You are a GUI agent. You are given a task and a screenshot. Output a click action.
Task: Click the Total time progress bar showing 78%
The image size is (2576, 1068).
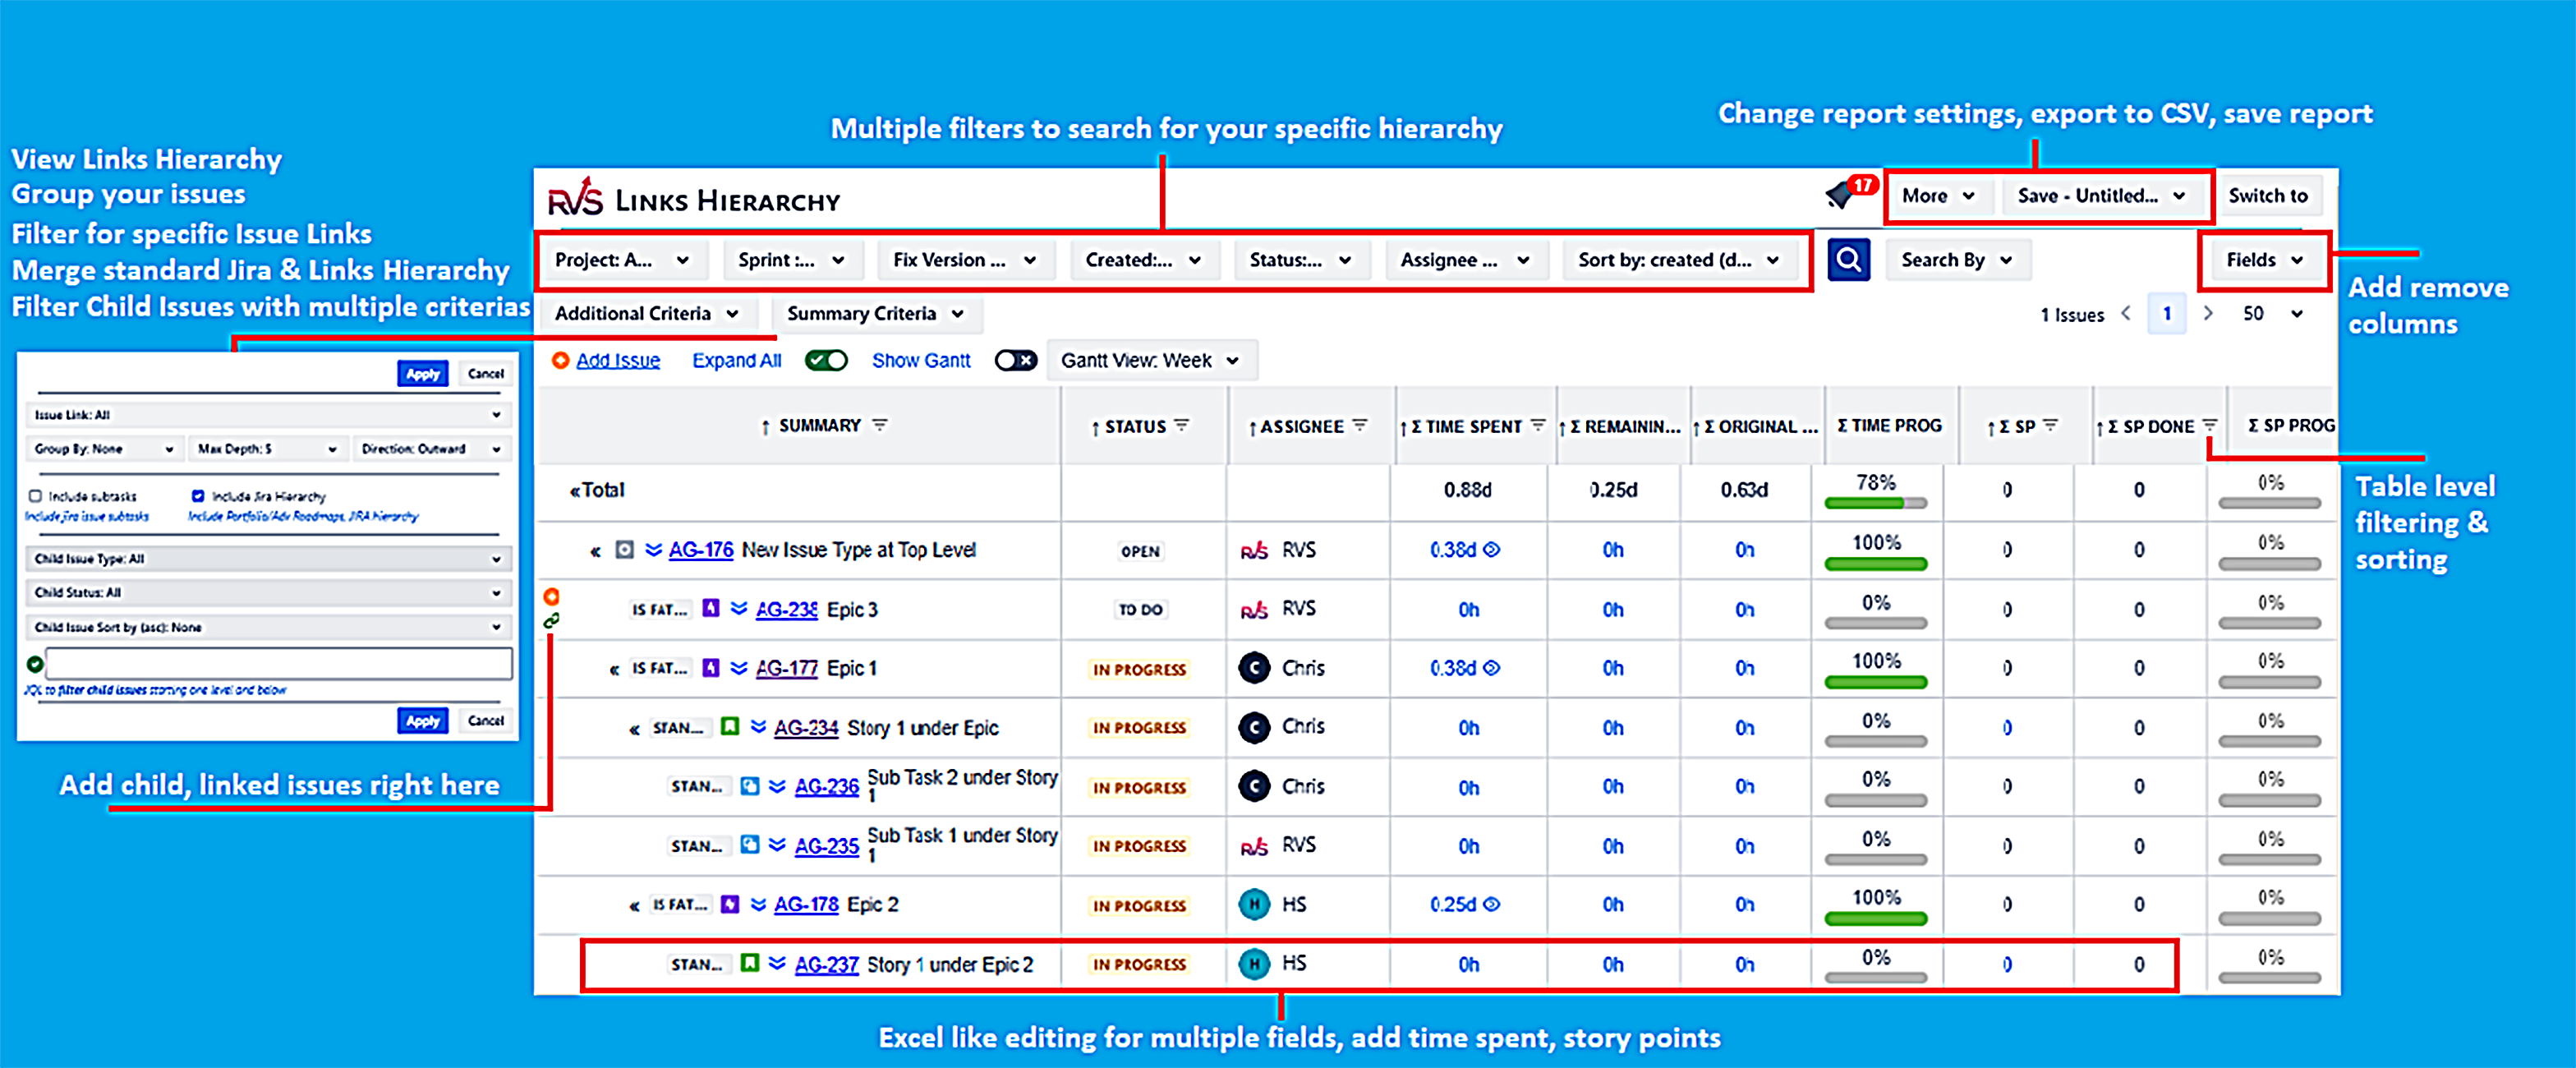(1875, 502)
